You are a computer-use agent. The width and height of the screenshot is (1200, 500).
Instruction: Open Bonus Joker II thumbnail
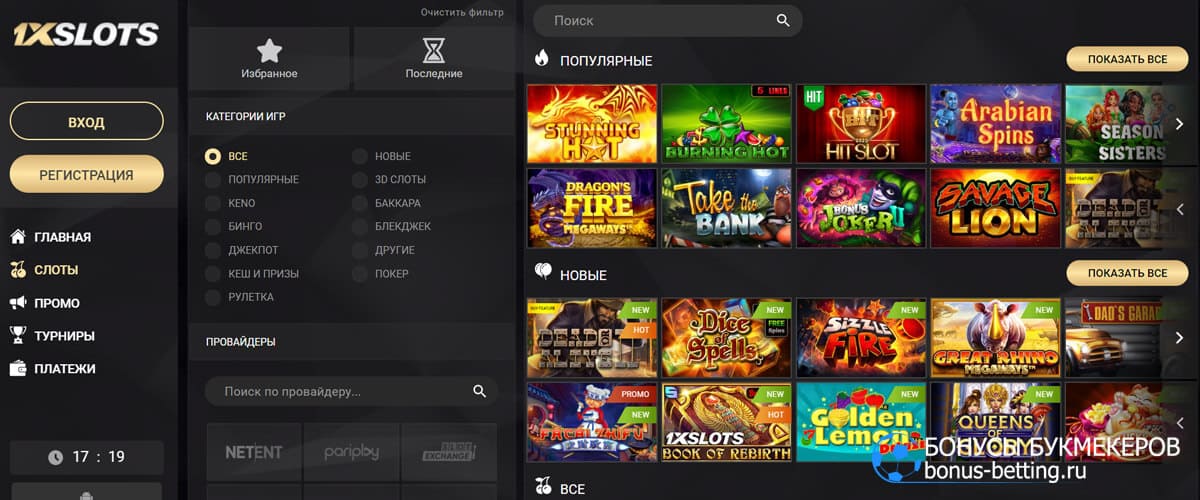point(861,207)
